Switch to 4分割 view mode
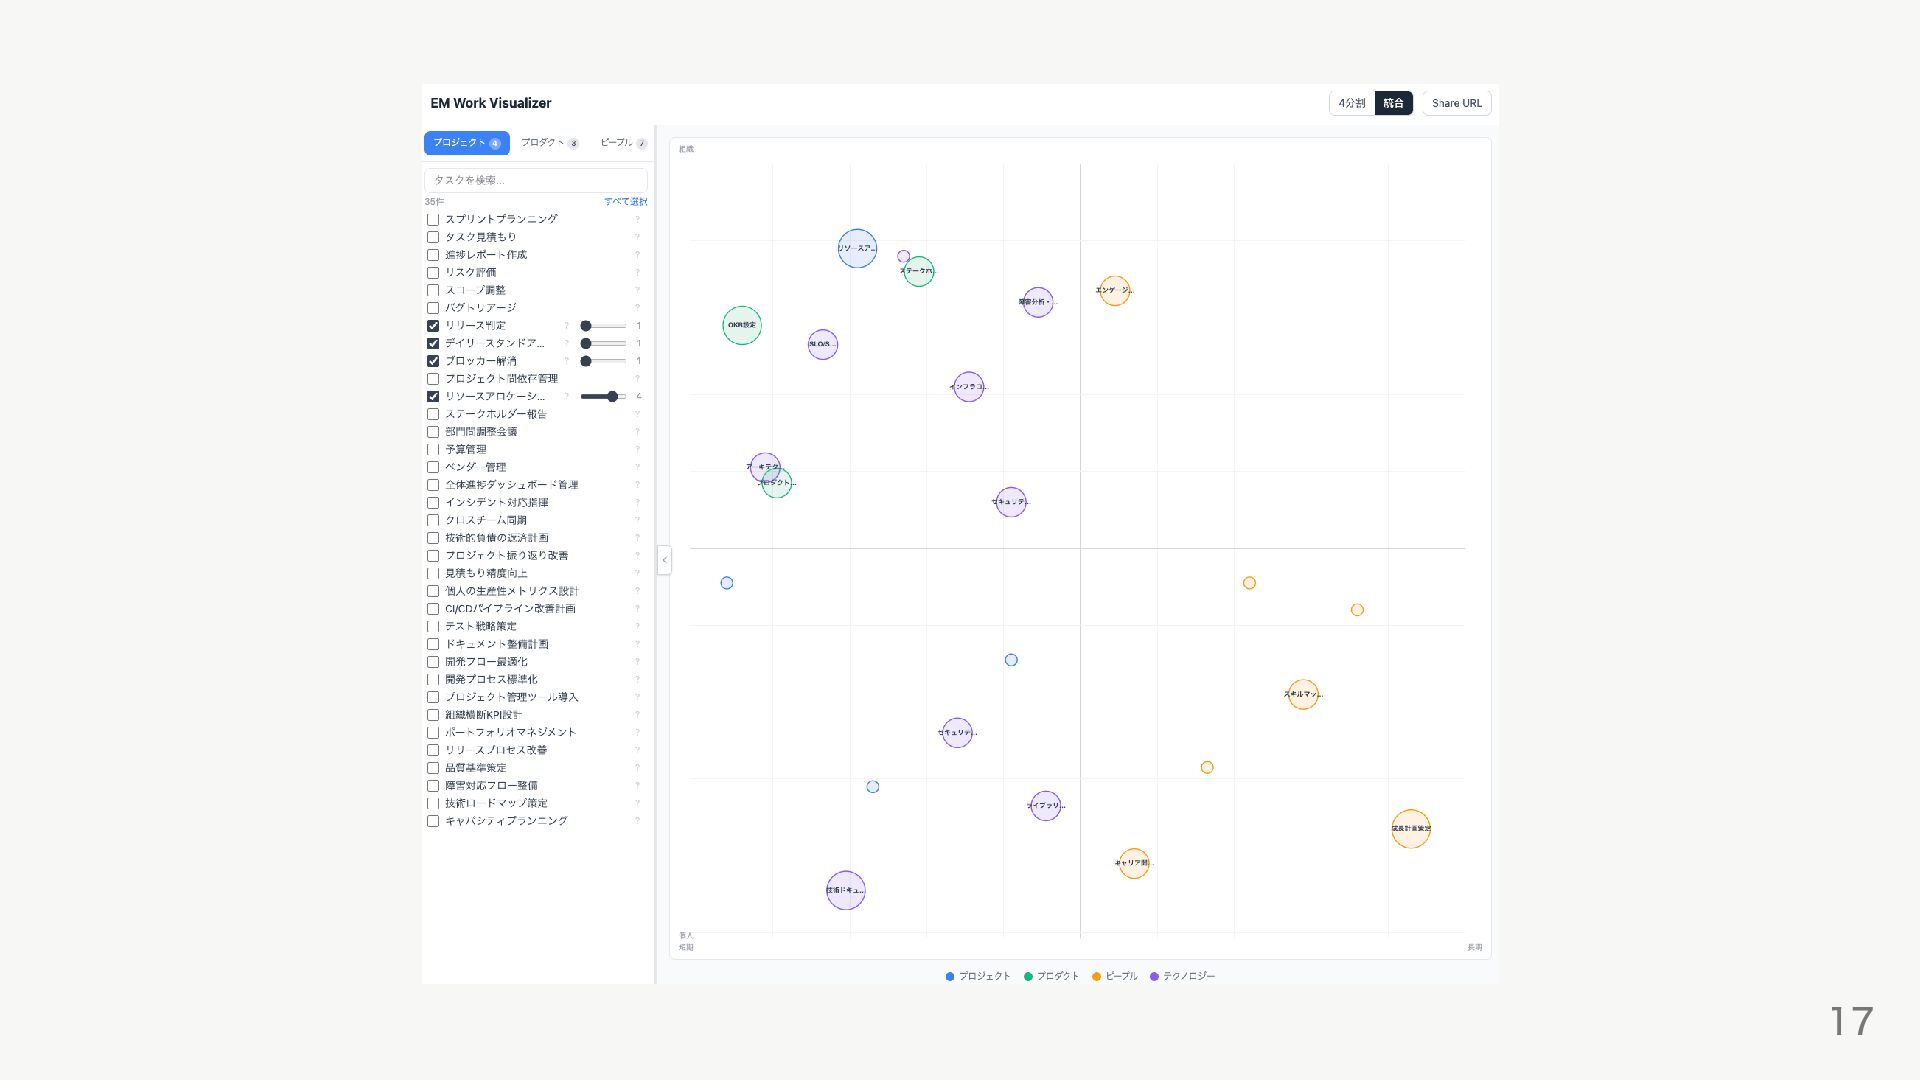The width and height of the screenshot is (1920, 1080). pyautogui.click(x=1351, y=103)
